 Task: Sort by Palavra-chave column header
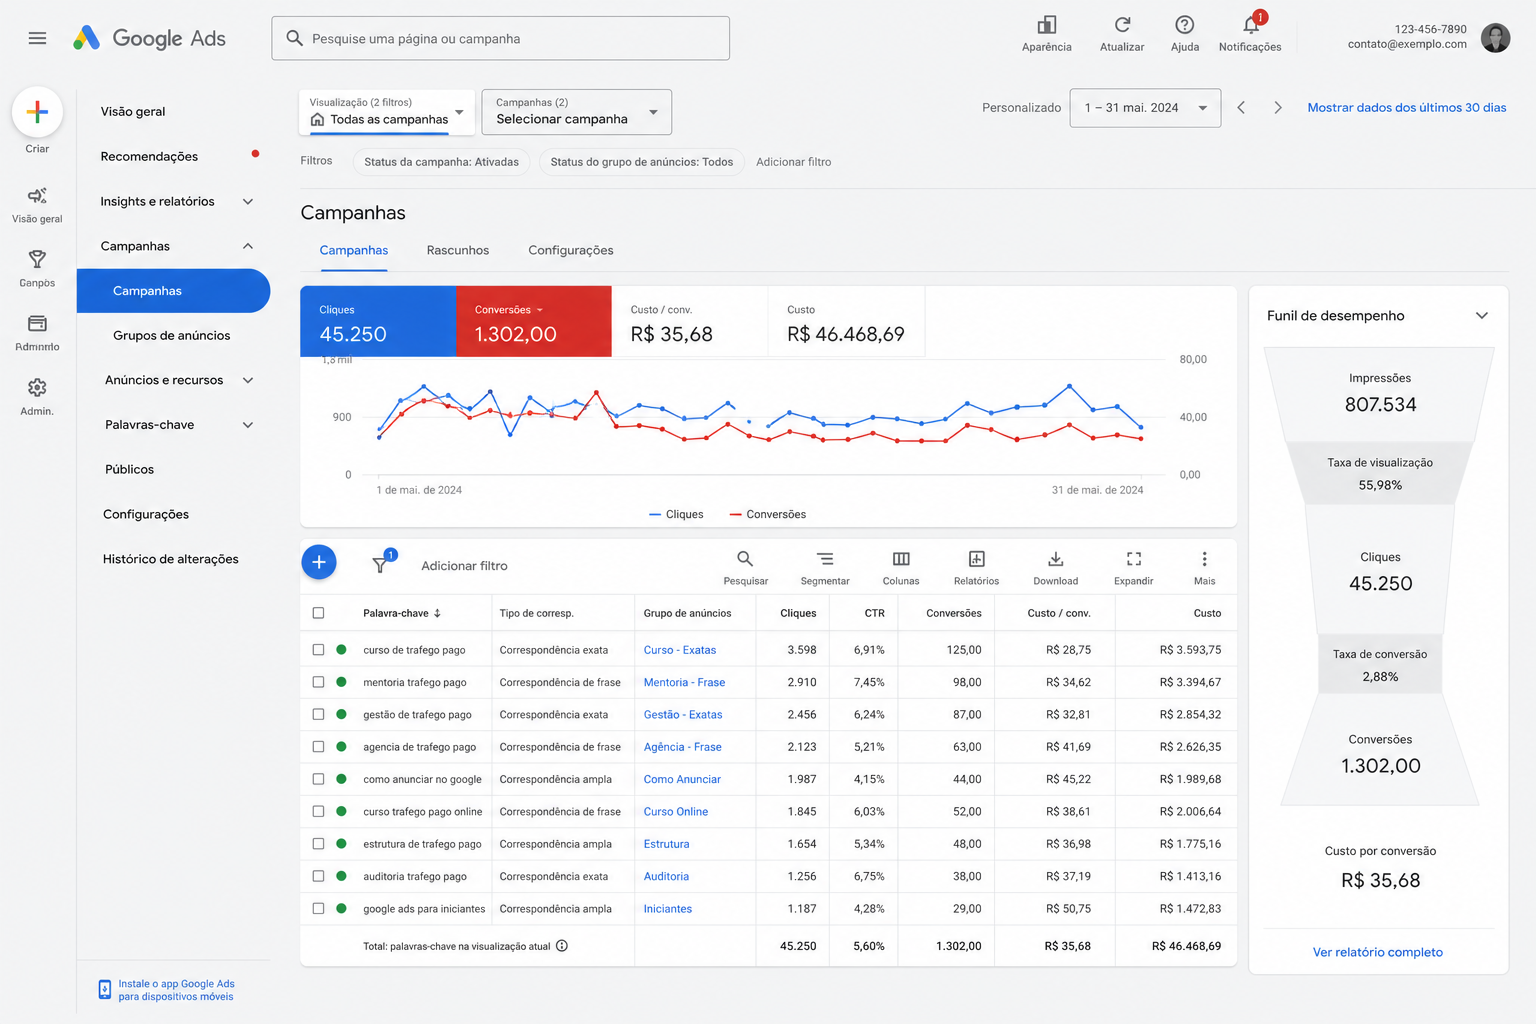(402, 613)
